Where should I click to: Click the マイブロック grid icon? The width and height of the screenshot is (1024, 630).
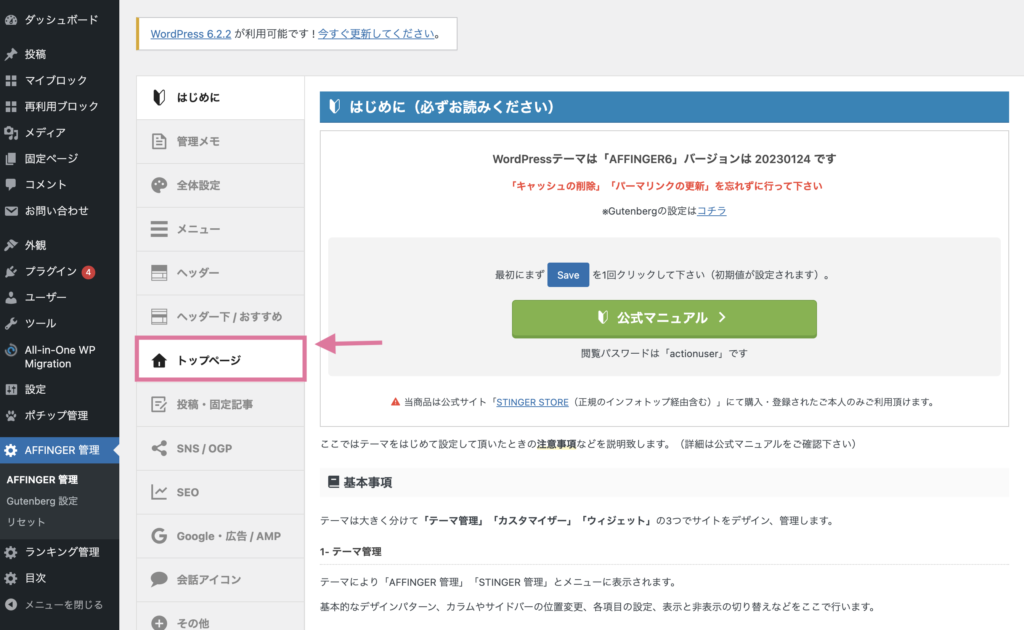point(11,80)
